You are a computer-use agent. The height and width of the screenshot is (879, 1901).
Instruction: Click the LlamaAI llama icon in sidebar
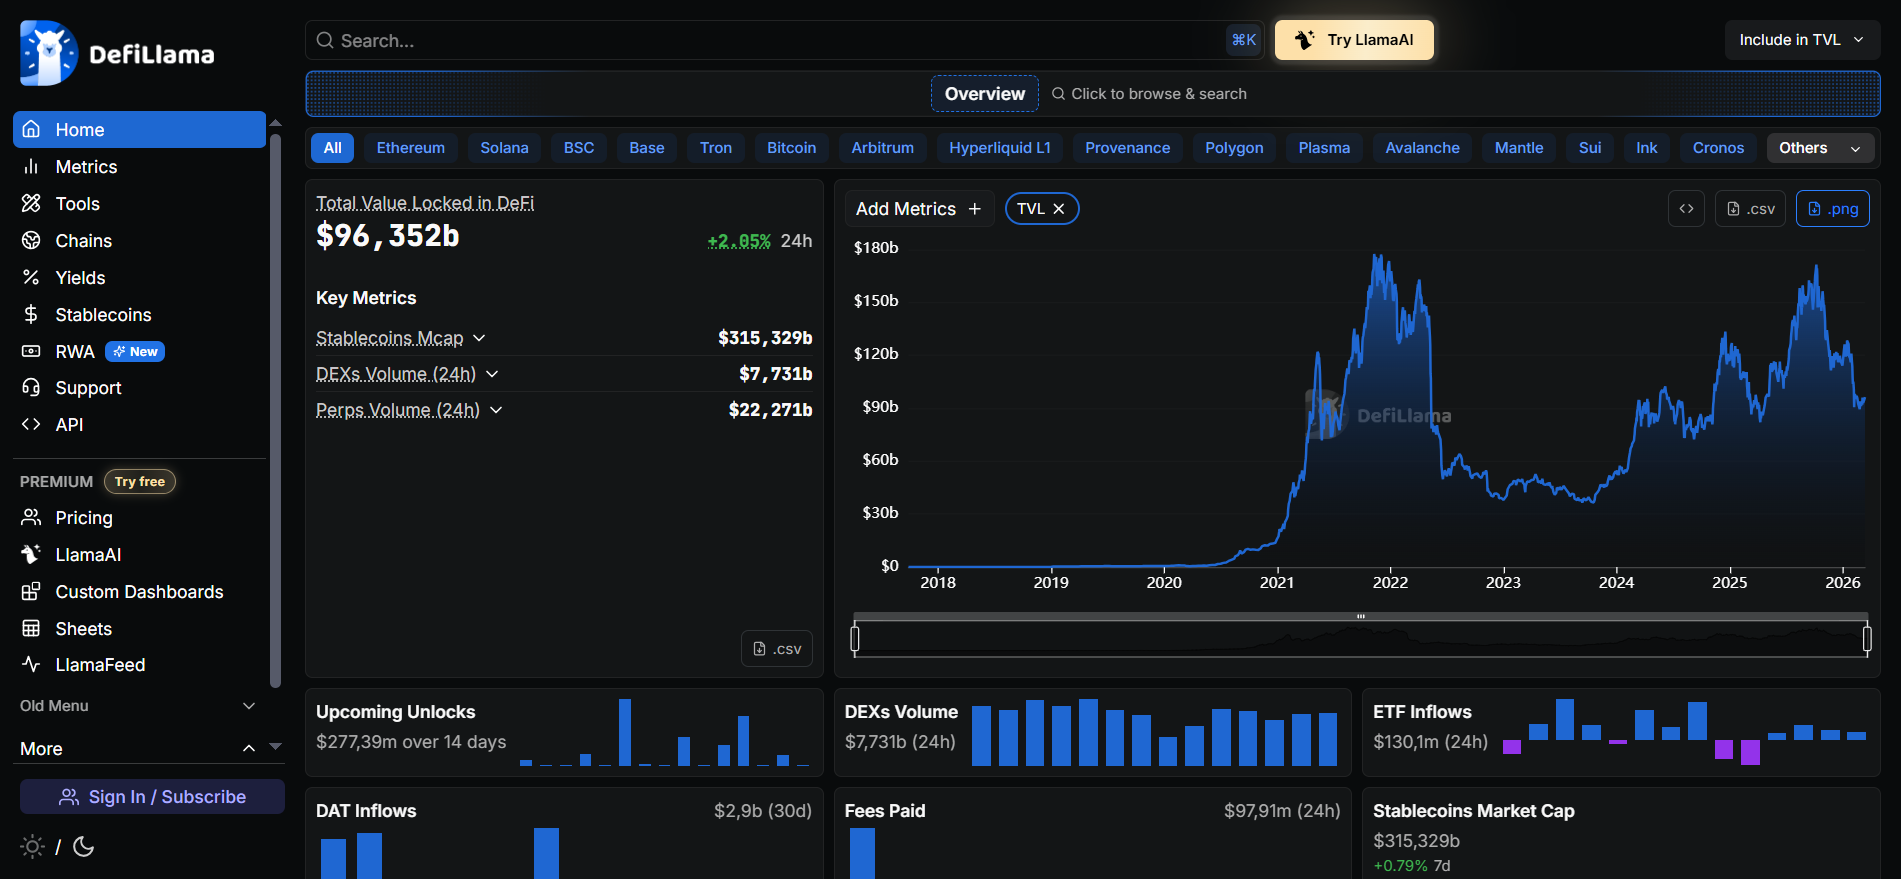(31, 554)
